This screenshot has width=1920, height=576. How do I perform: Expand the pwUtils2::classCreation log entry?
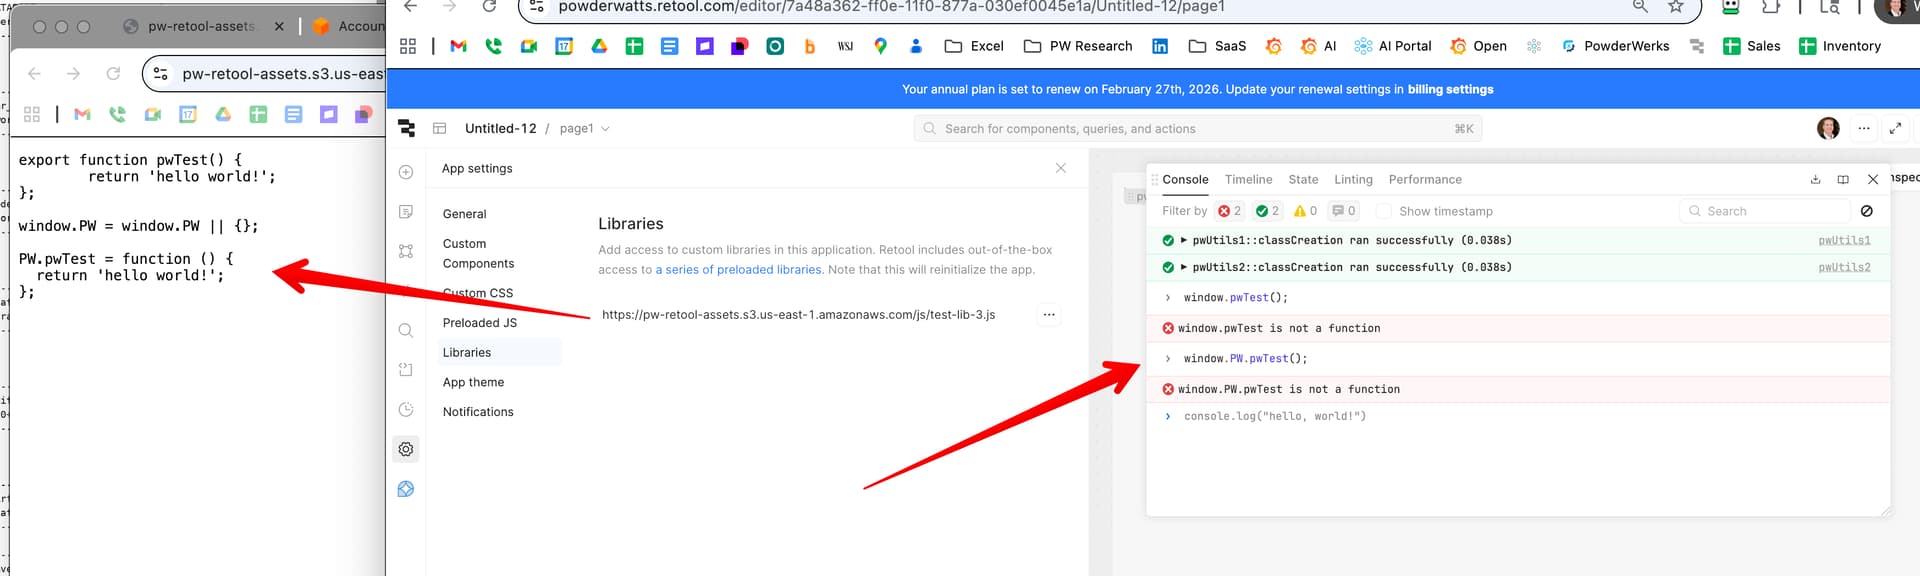pos(1184,268)
